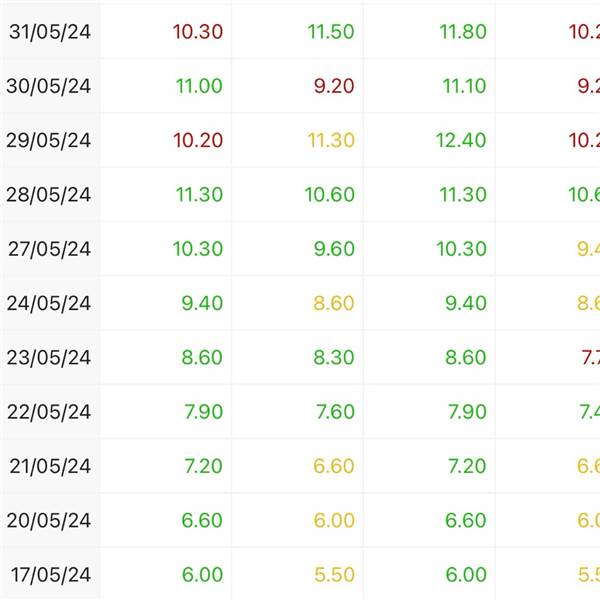Select the yellow 11.30 value on 29/05/24
This screenshot has height=600, width=600.
331,140
